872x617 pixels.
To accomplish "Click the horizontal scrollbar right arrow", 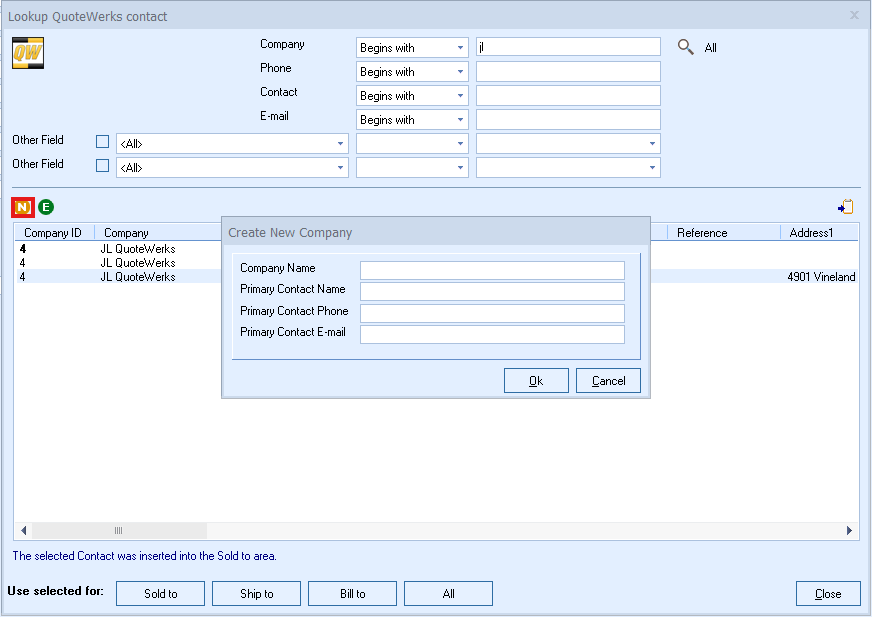I will point(849,530).
